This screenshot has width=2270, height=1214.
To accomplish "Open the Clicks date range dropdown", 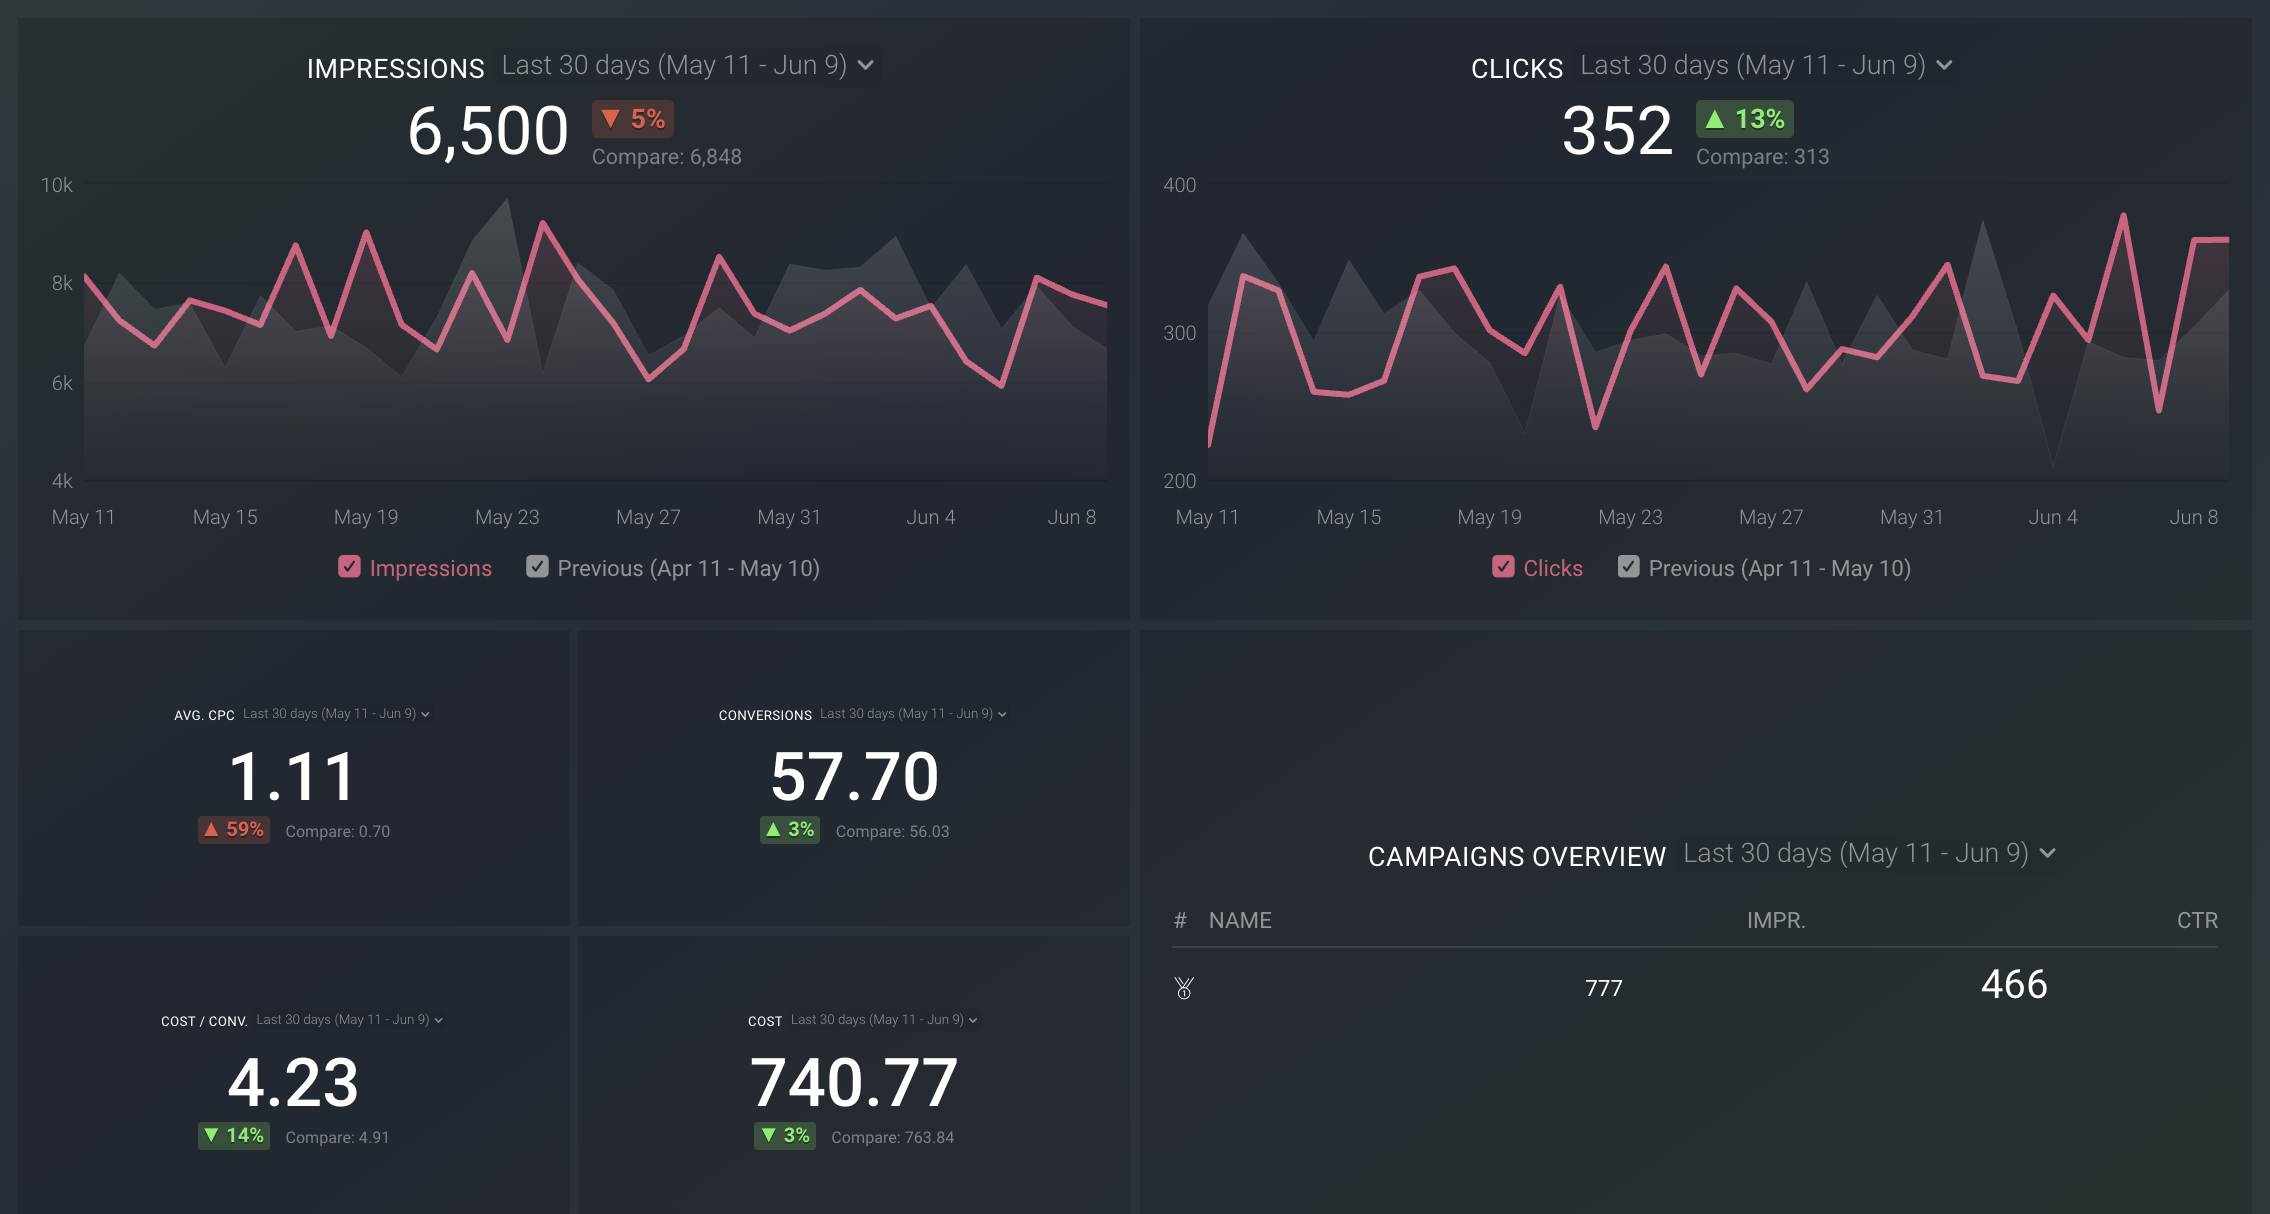I will [x=1767, y=65].
